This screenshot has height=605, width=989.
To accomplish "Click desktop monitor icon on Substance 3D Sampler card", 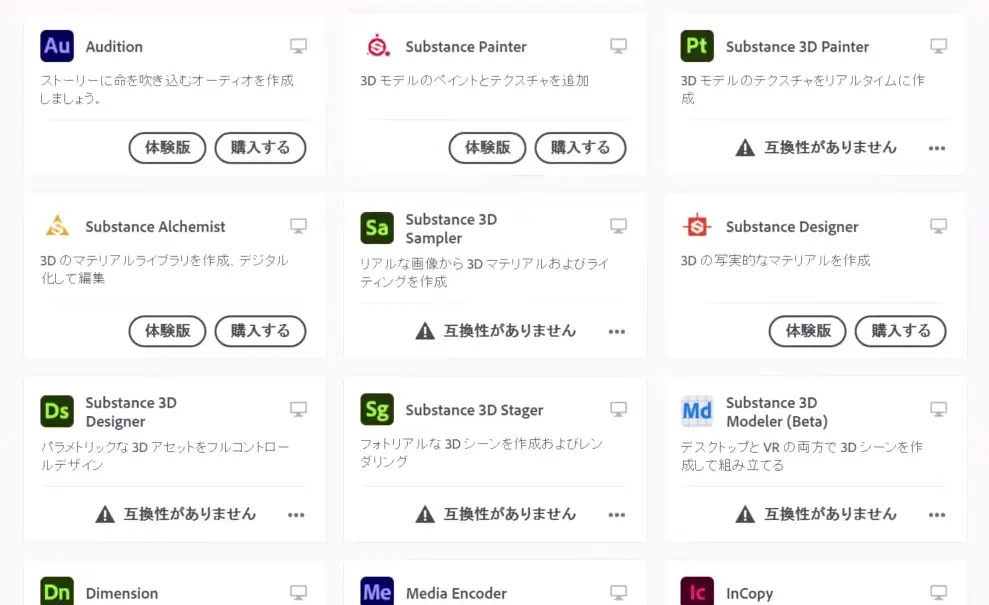I will (619, 226).
